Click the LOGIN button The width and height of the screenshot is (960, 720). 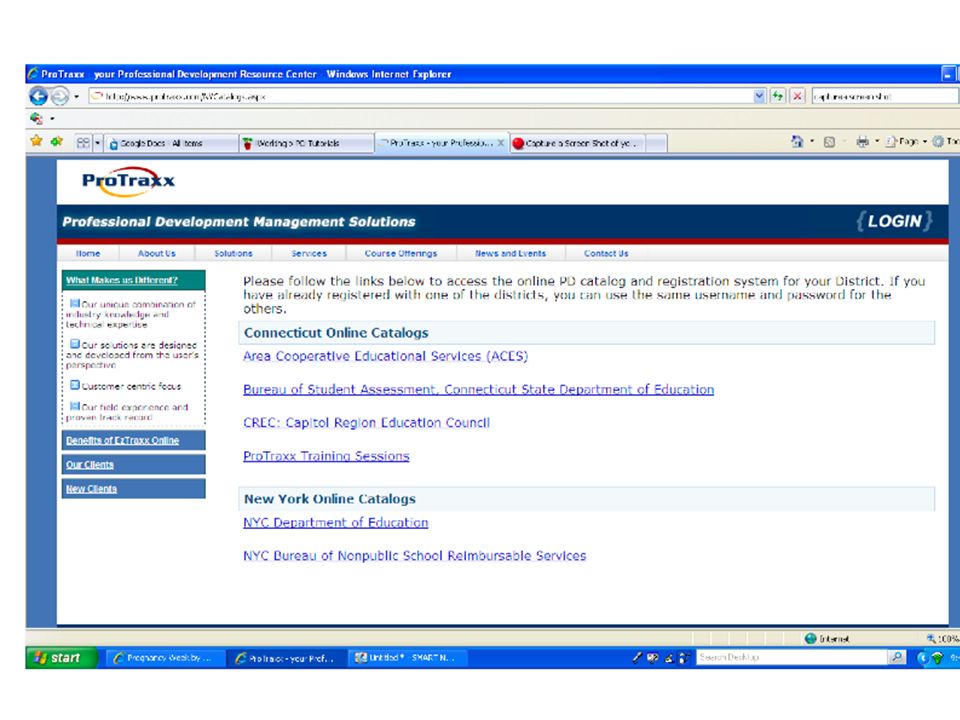click(894, 221)
